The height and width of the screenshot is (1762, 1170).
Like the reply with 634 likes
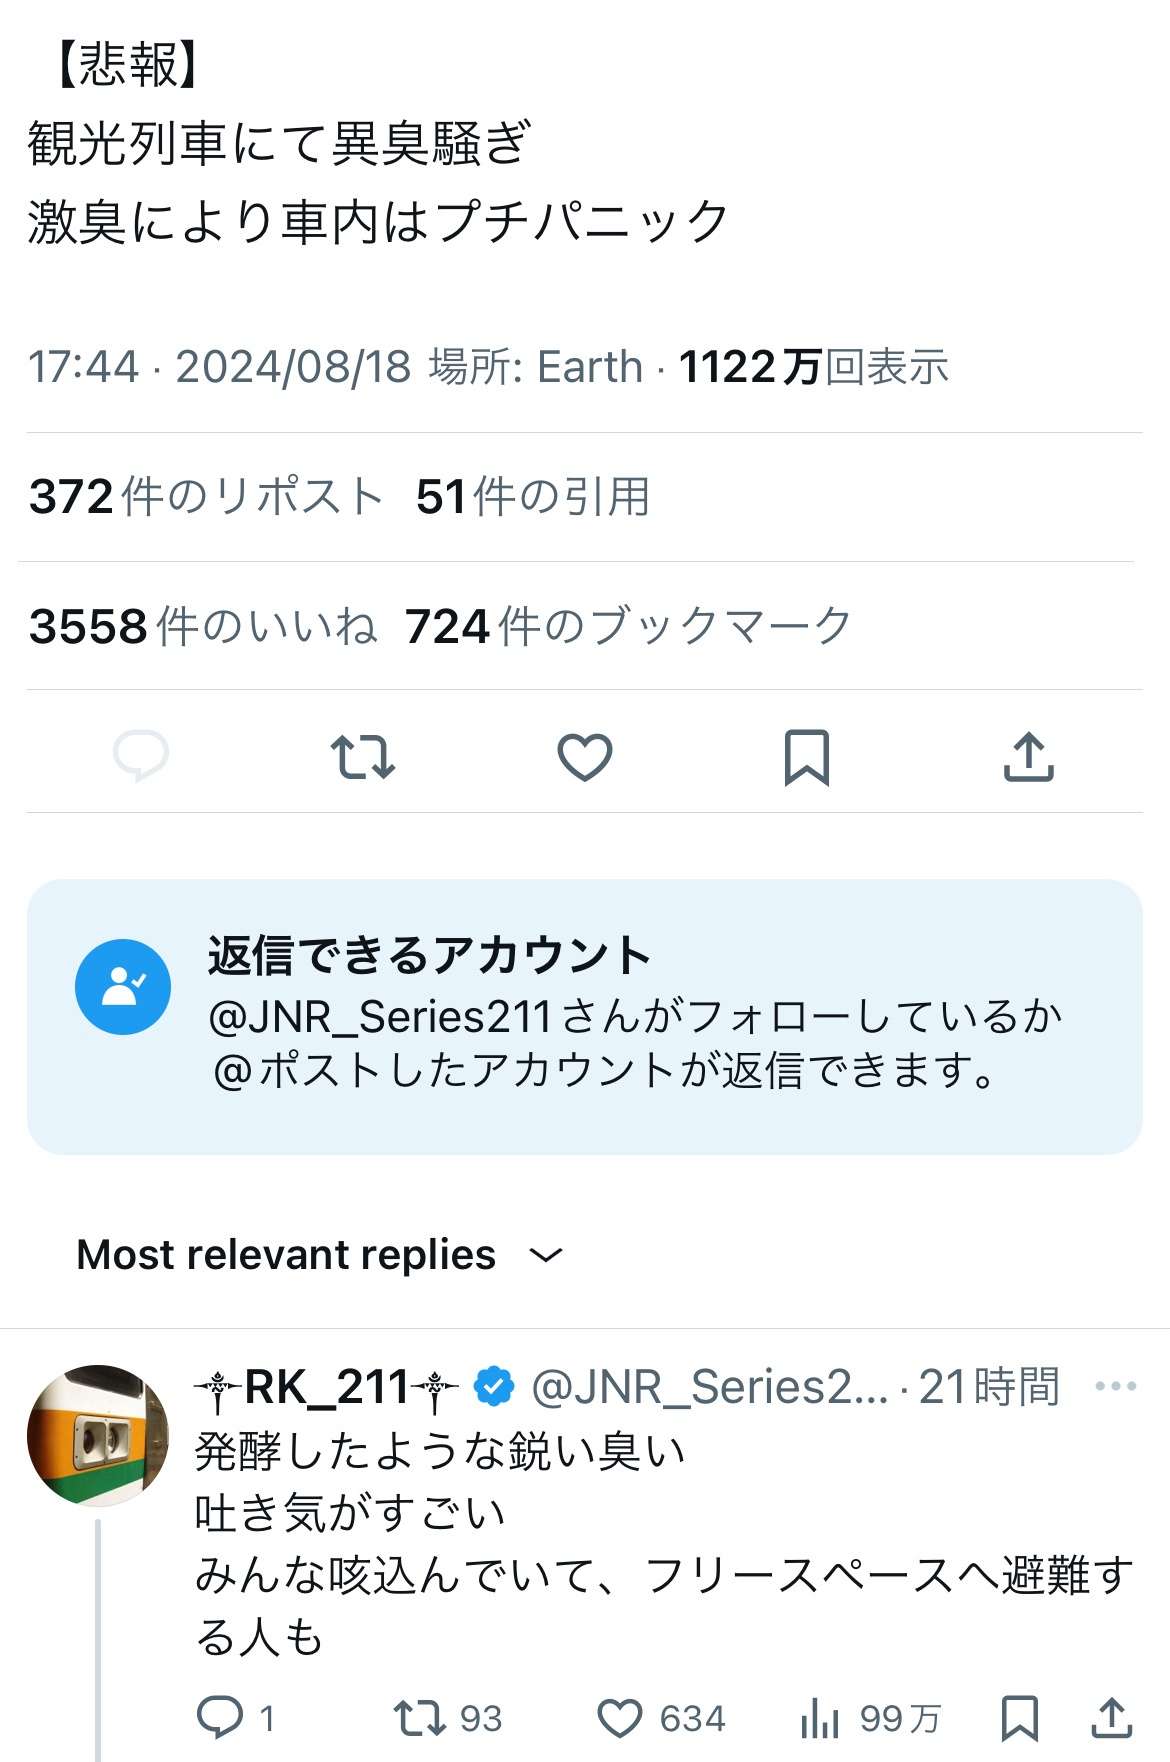tap(620, 1718)
